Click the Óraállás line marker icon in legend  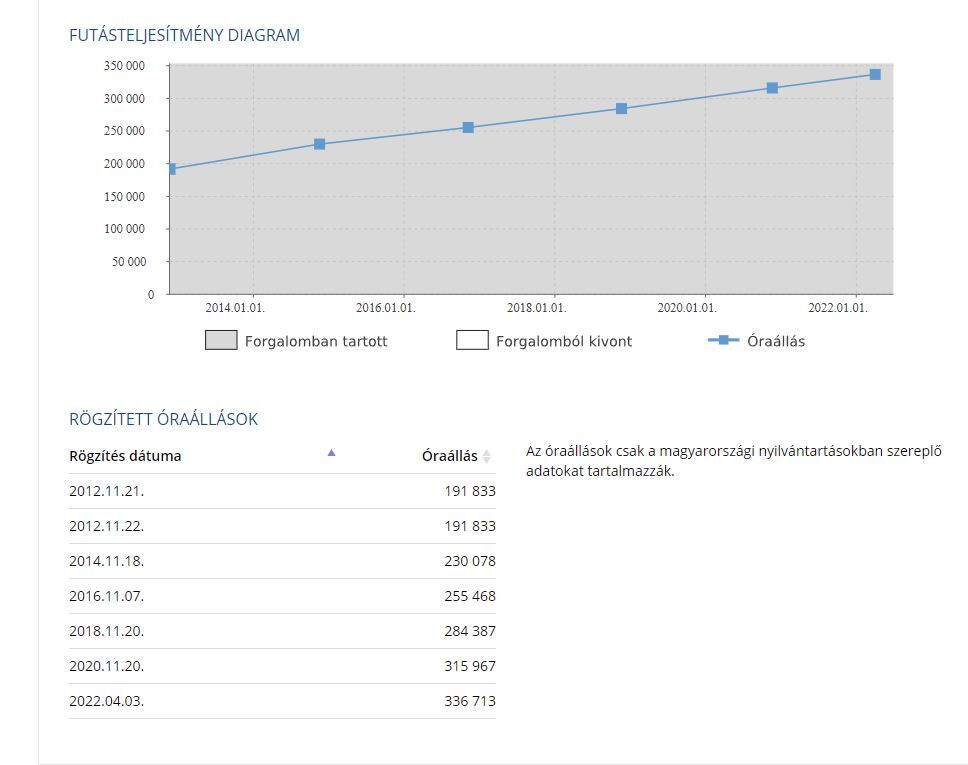pos(723,340)
